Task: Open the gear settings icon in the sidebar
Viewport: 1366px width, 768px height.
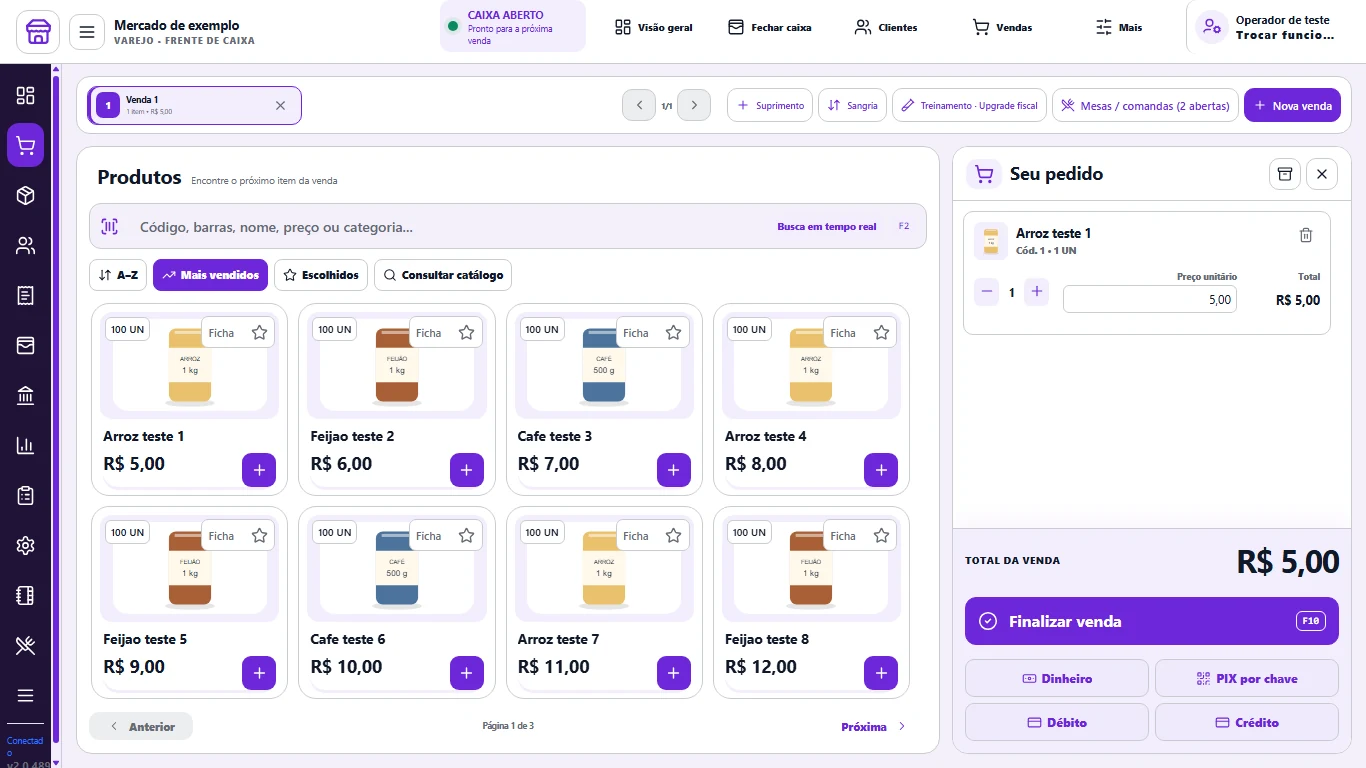Action: 25,545
